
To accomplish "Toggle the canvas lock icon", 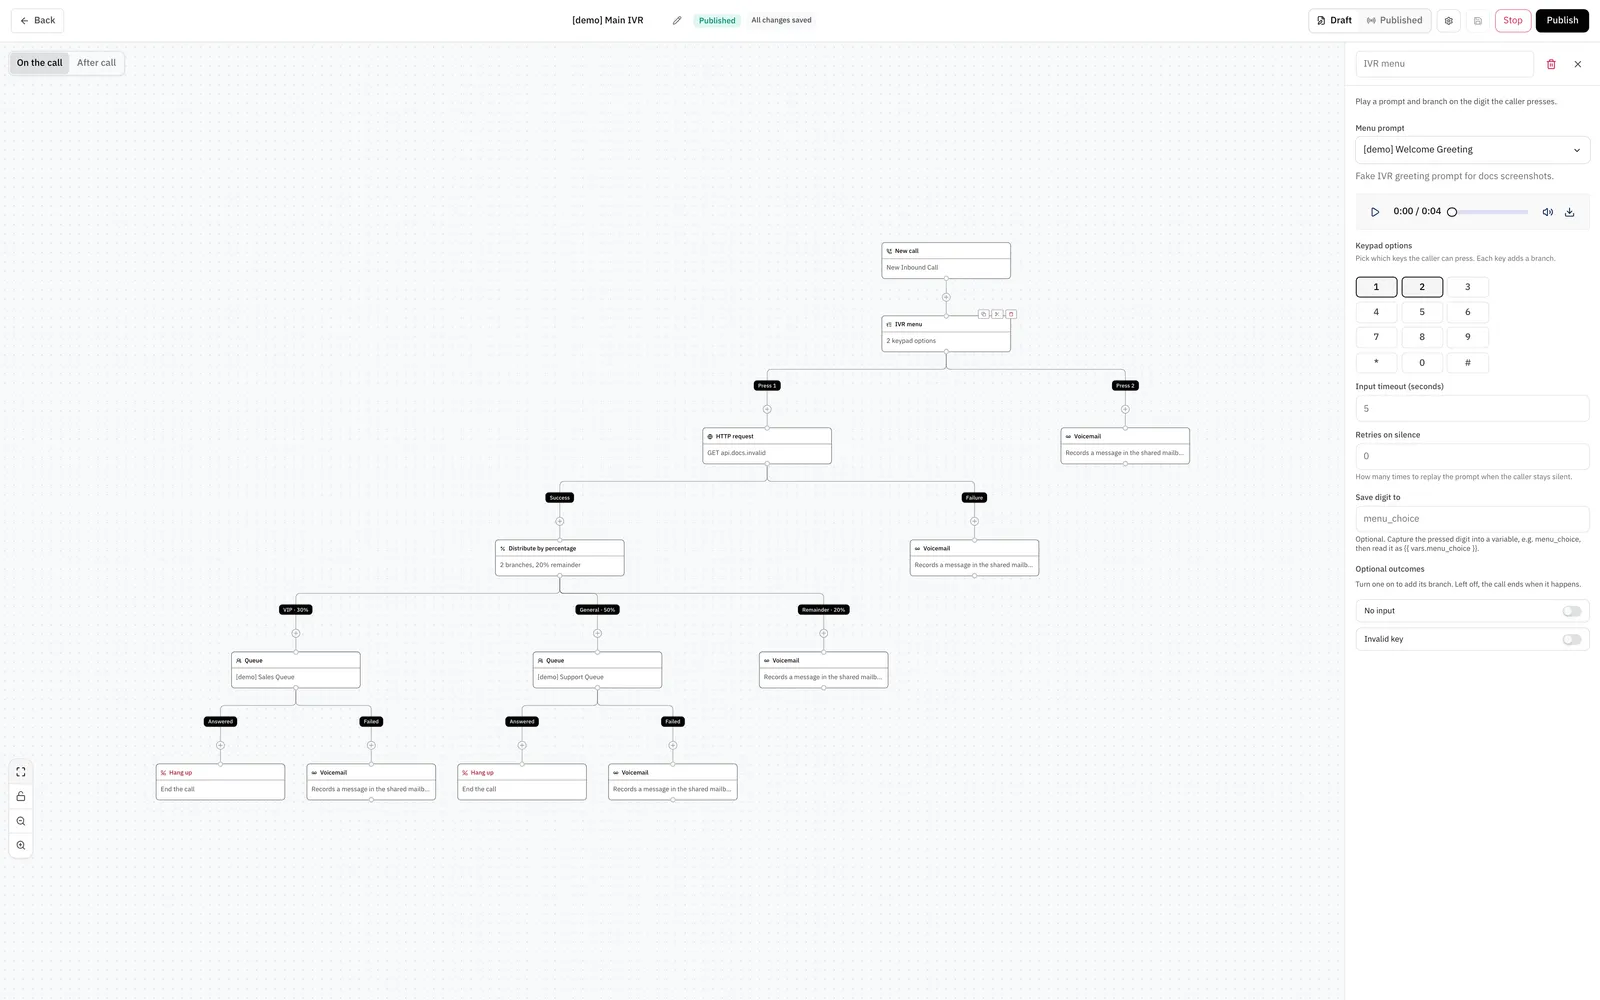I will pyautogui.click(x=21, y=797).
